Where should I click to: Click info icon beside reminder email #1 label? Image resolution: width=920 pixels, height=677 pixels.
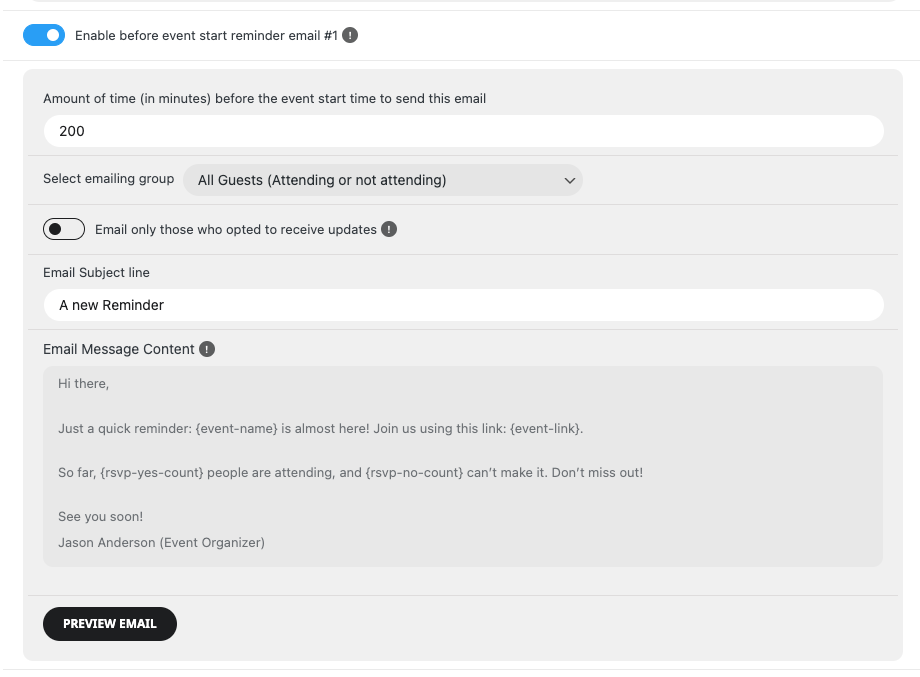[350, 36]
